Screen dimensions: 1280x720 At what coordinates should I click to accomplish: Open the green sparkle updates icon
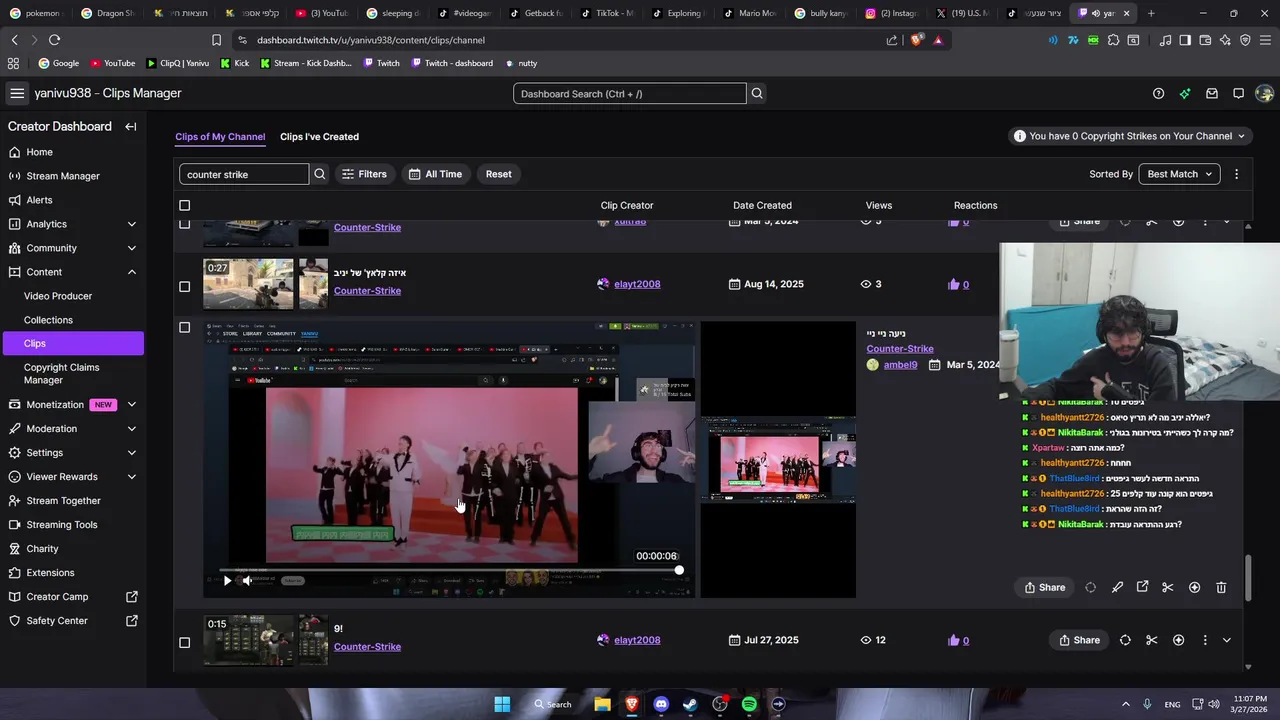click(x=1185, y=93)
